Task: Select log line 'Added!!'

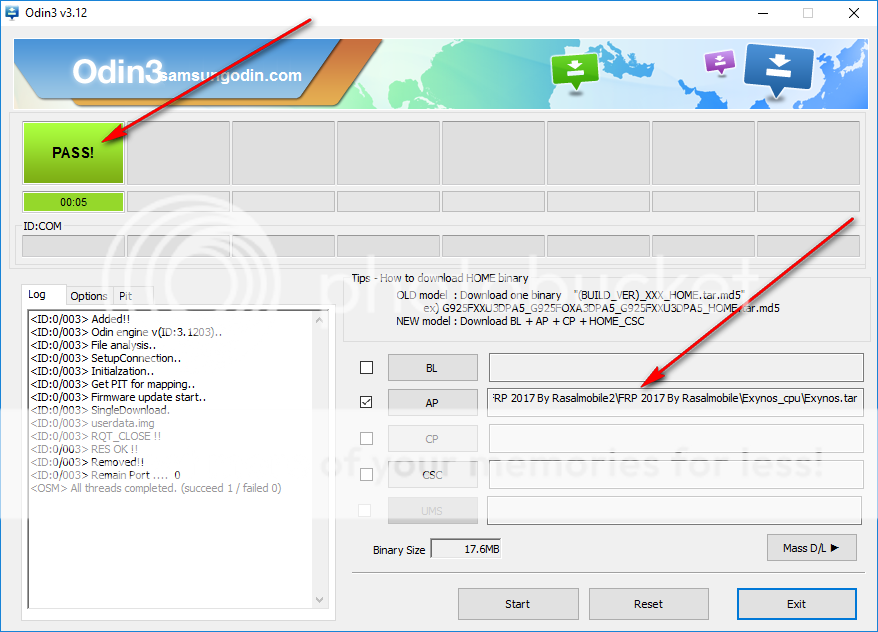Action: click(80, 319)
